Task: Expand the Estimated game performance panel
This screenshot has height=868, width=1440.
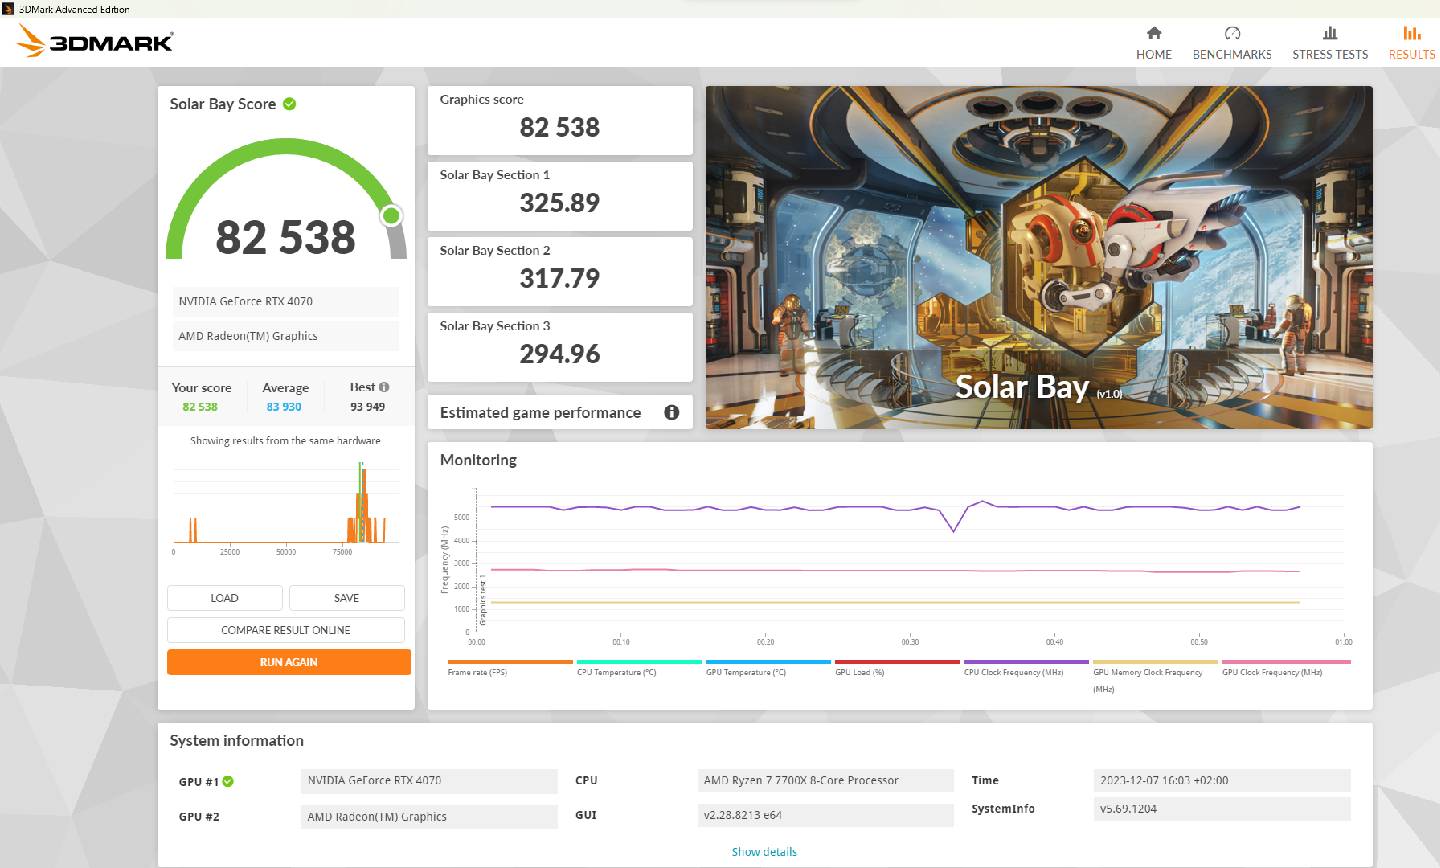Action: (541, 413)
